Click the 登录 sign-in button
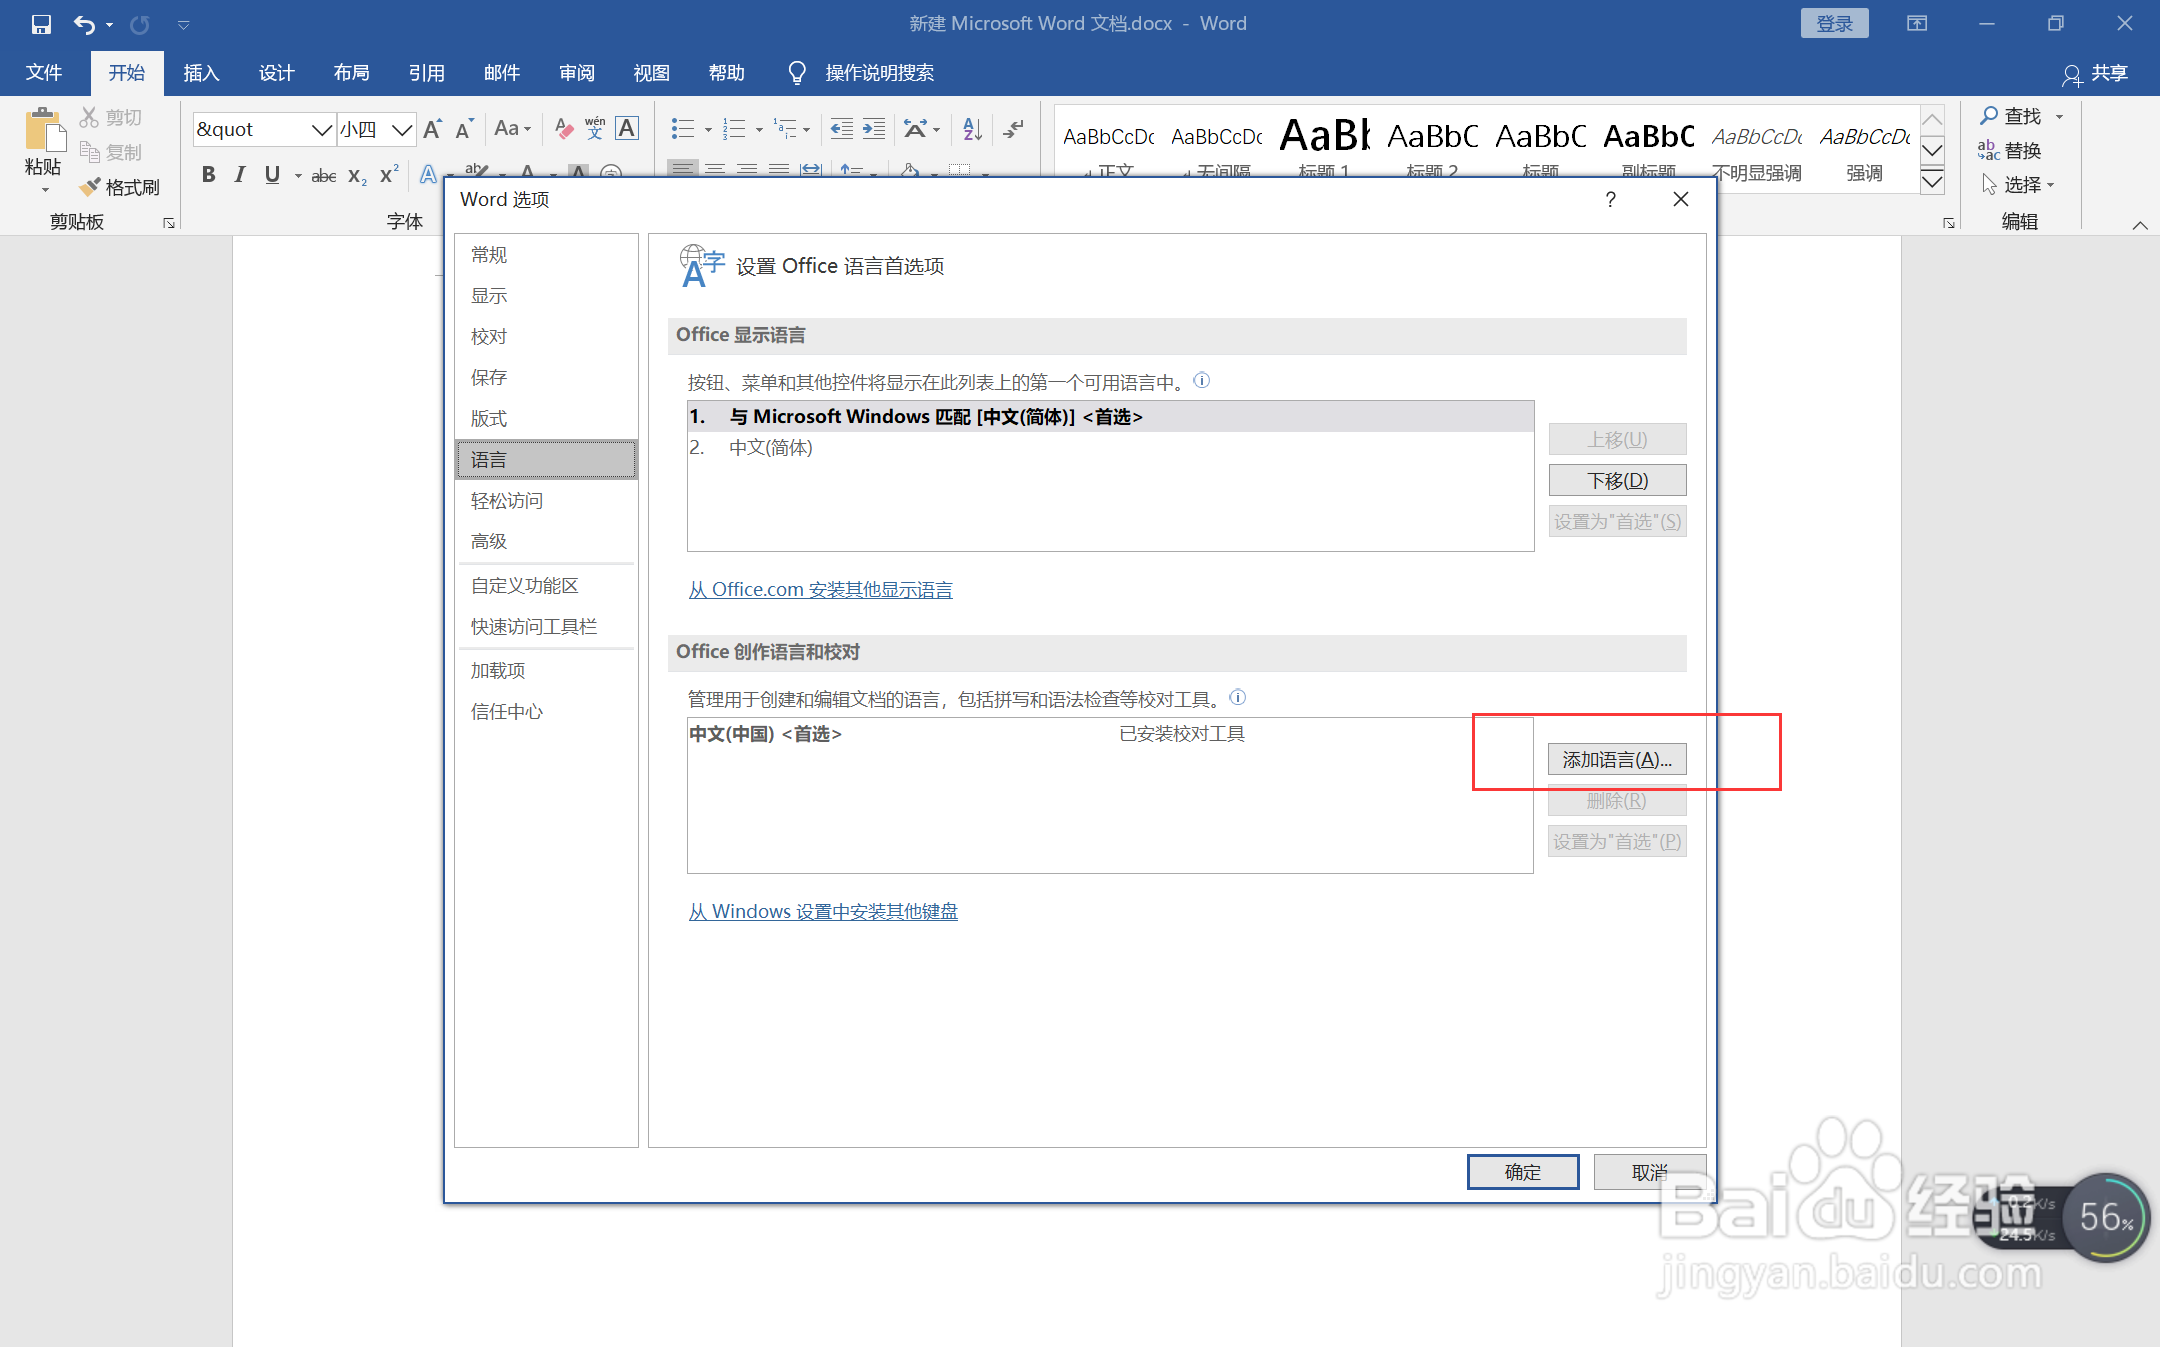This screenshot has height=1347, width=2160. pyautogui.click(x=1834, y=24)
